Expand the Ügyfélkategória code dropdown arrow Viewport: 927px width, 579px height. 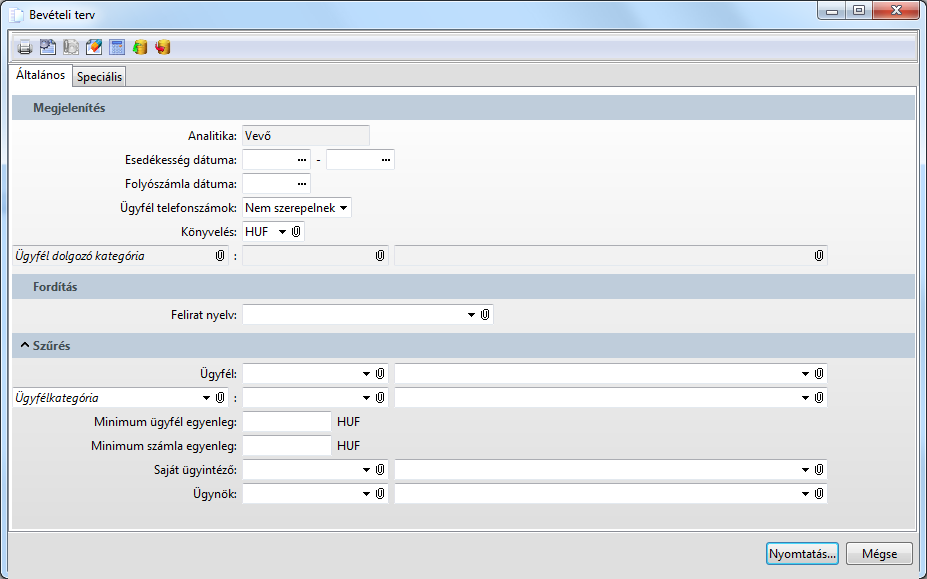pyautogui.click(x=366, y=398)
